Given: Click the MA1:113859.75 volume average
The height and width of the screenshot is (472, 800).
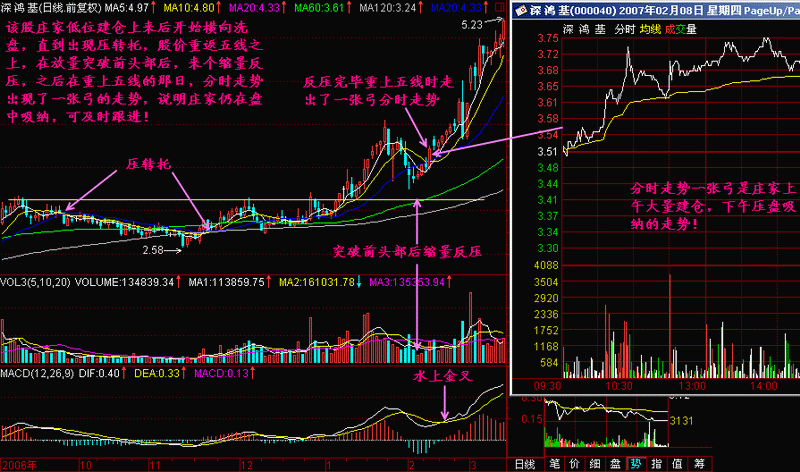Looking at the screenshot, I should [227, 282].
